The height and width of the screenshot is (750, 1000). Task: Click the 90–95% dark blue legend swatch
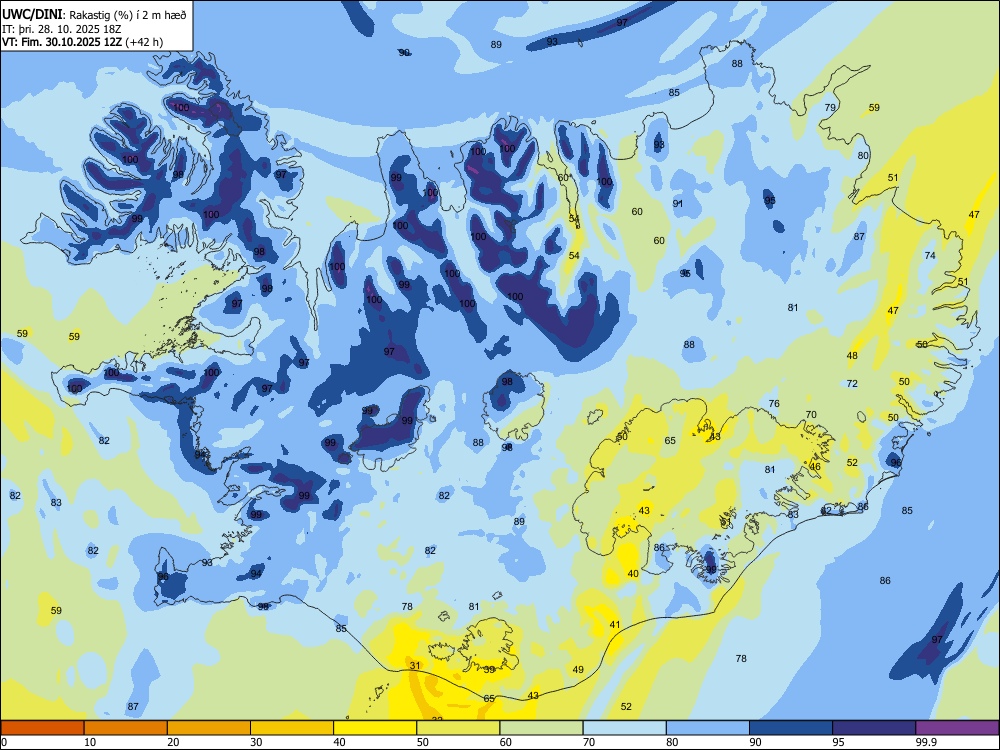(x=791, y=728)
